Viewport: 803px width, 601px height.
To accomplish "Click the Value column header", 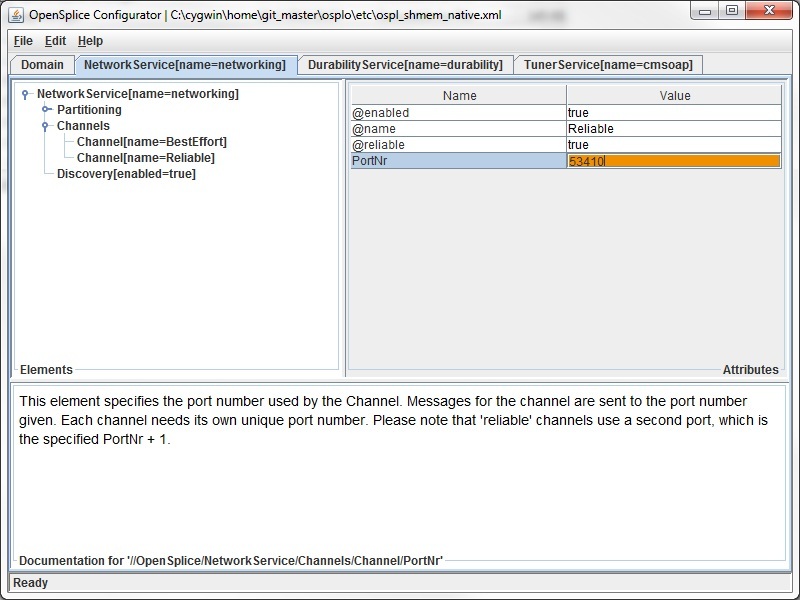I will 674,96.
